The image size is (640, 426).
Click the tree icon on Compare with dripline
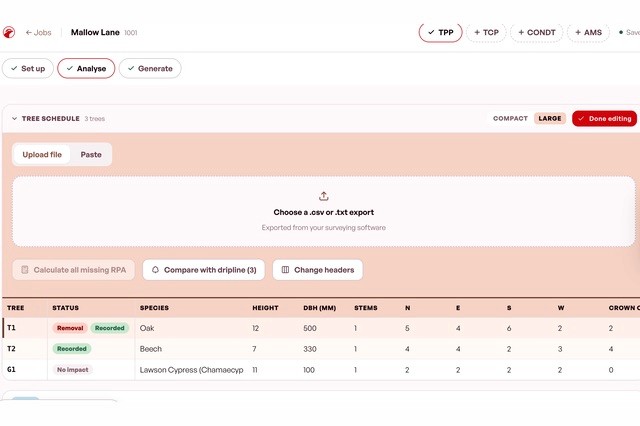[155, 270]
